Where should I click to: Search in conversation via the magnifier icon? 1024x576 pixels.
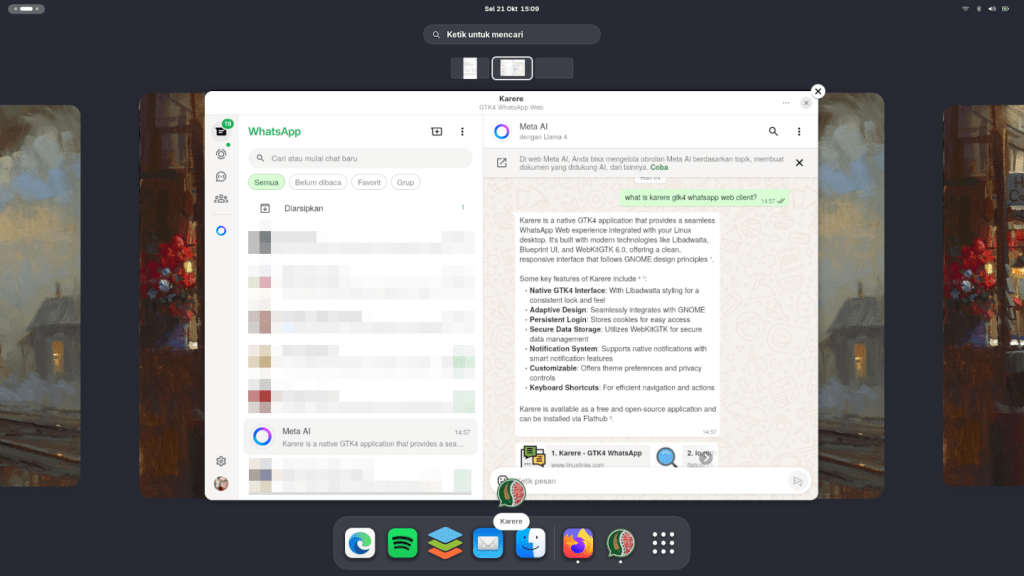(x=774, y=131)
